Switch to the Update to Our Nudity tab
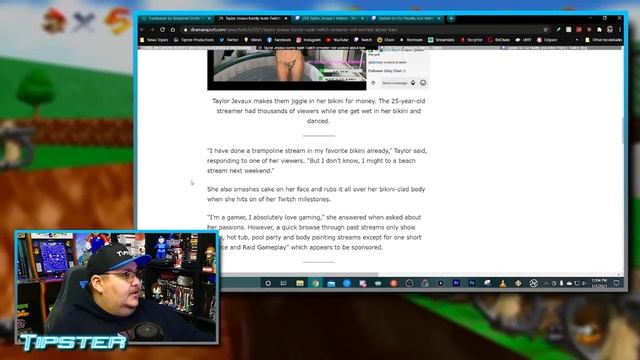 tap(406, 18)
